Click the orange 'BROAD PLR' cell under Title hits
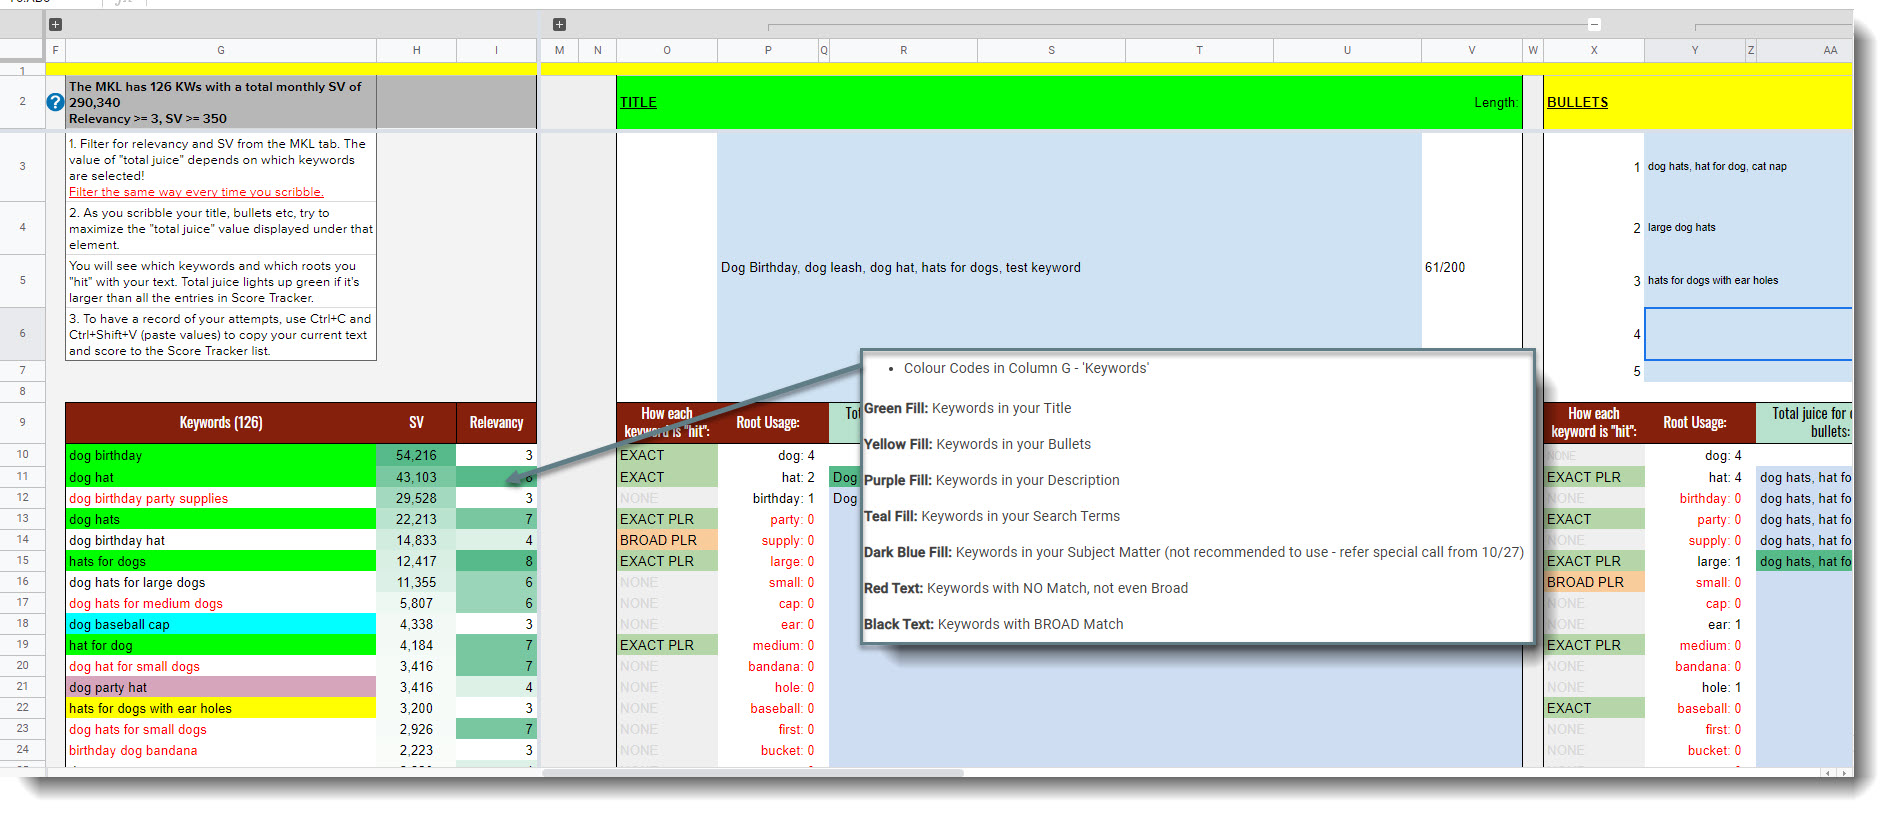Viewport: 1895px width, 818px height. pos(667,540)
